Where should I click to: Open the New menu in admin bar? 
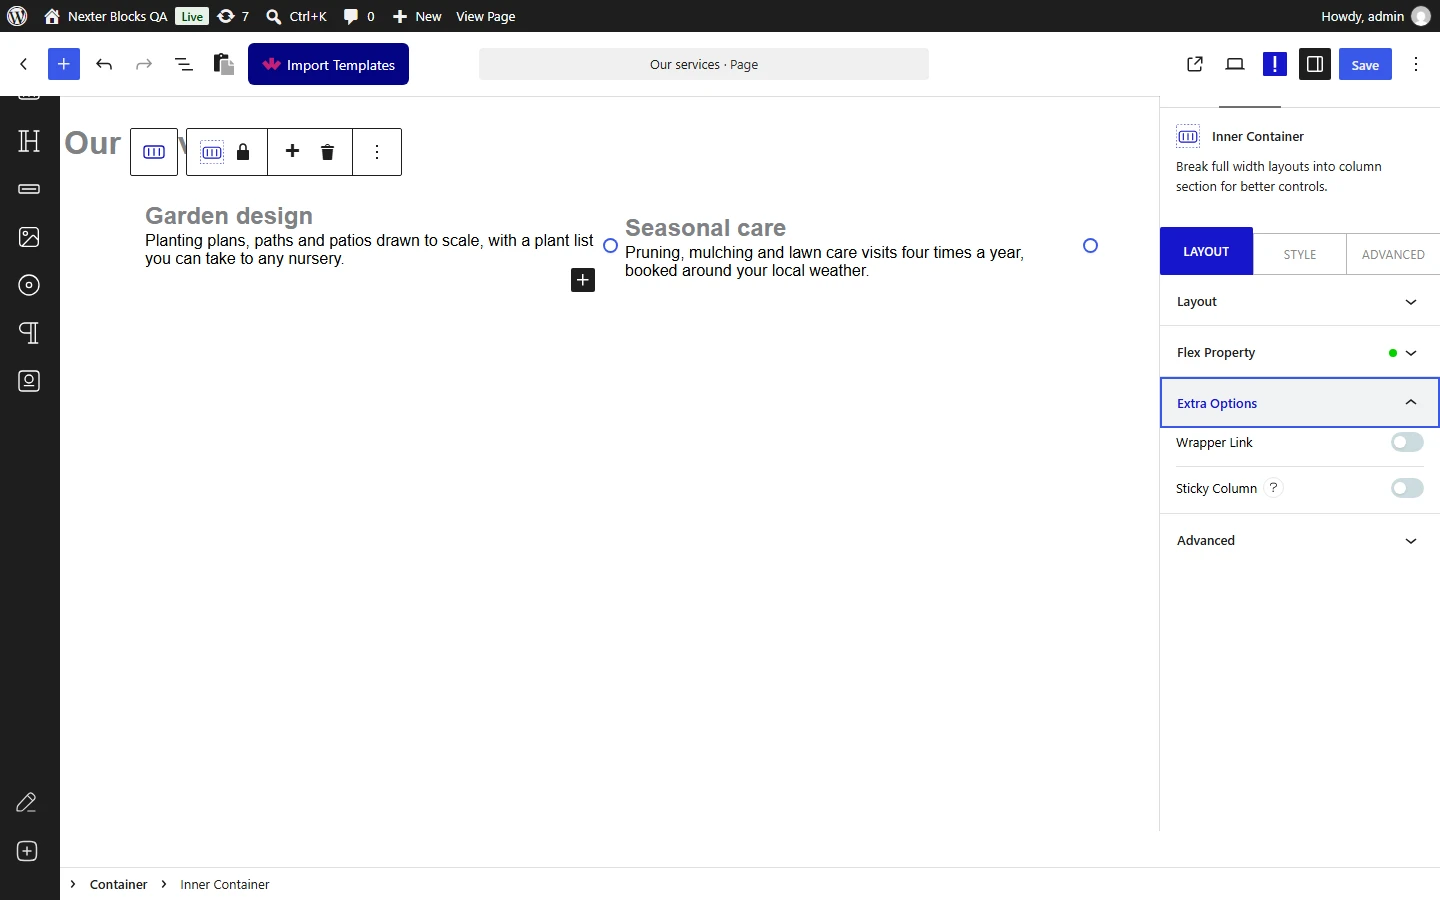(x=417, y=16)
